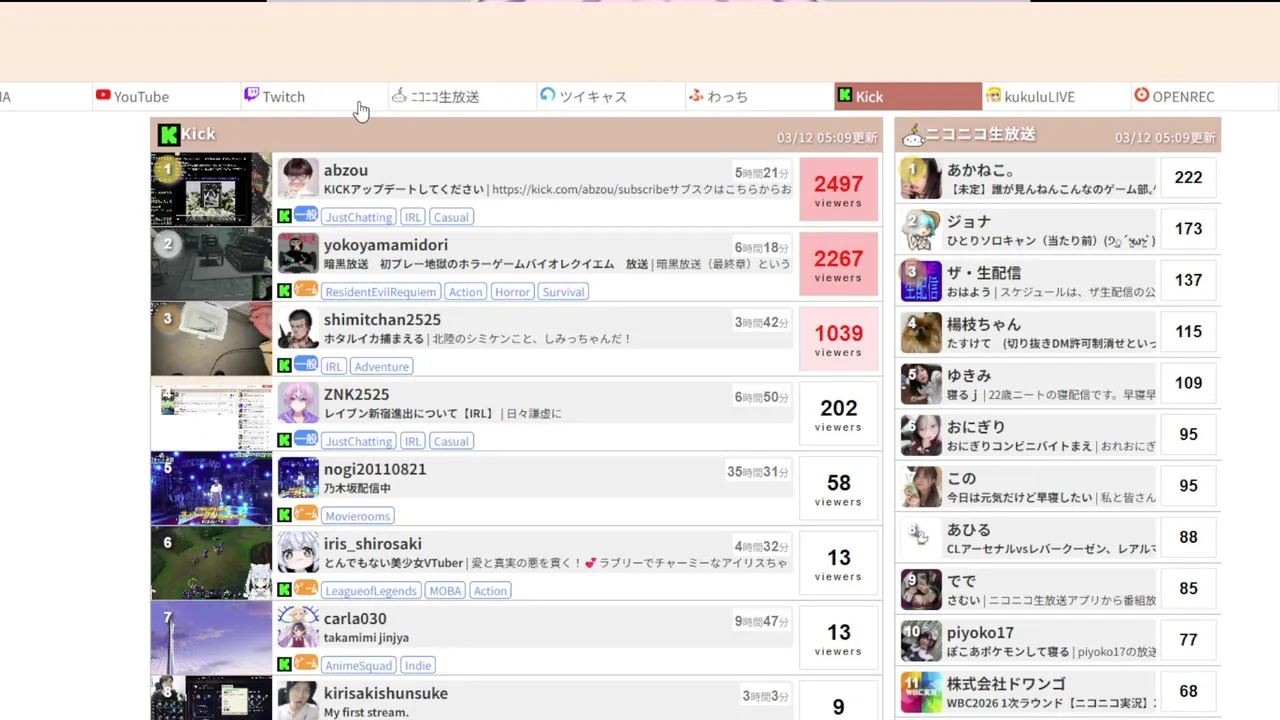Open the OPENREC tab
Viewport: 1280px width, 720px height.
1205,96
